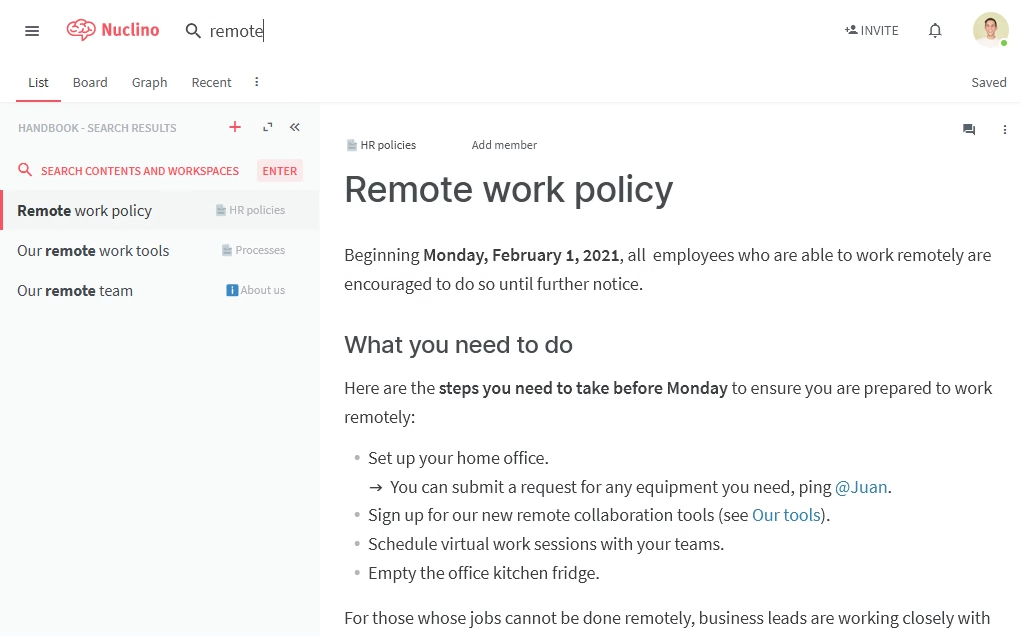Switch to the Graph tab
The image size is (1022, 636).
149,82
